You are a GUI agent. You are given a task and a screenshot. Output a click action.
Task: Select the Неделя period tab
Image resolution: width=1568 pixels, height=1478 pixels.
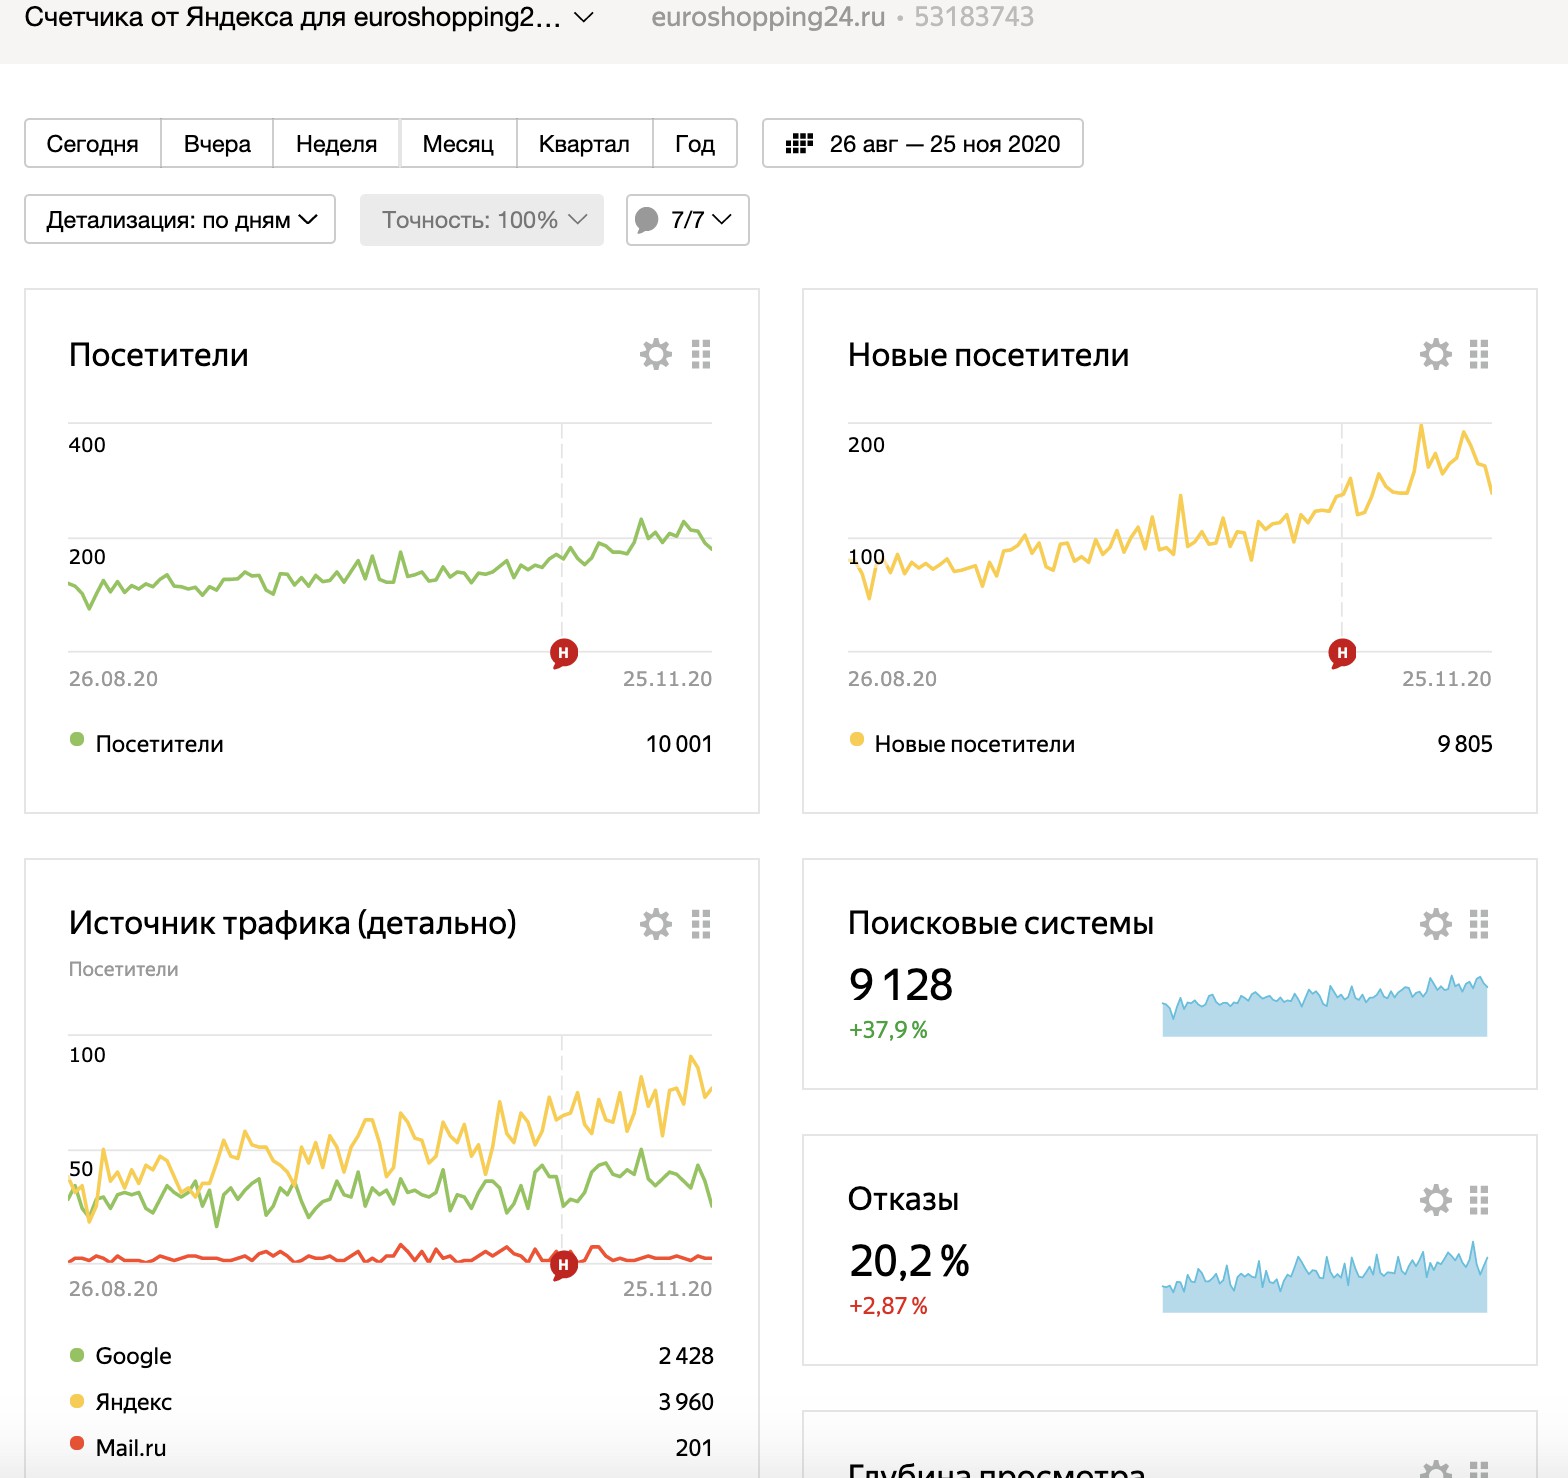pyautogui.click(x=336, y=144)
